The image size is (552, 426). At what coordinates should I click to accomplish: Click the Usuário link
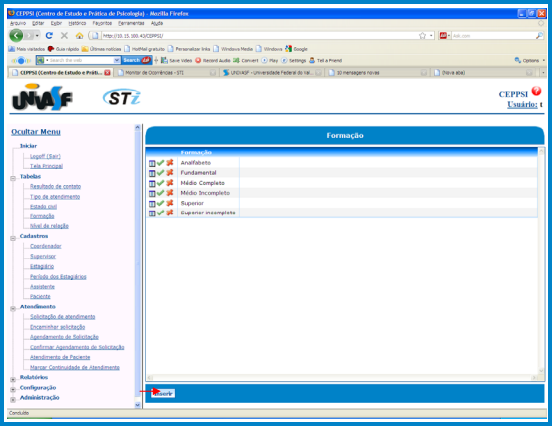(x=522, y=105)
